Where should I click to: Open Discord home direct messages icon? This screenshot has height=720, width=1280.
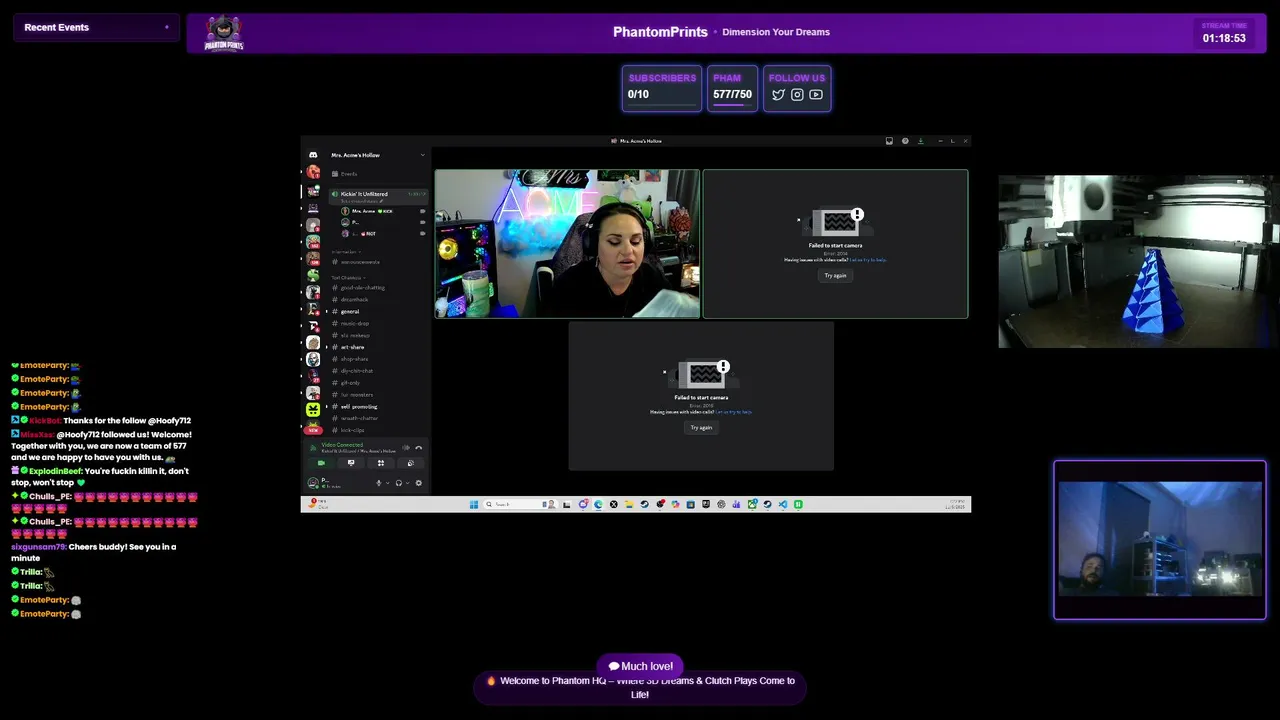[x=313, y=155]
